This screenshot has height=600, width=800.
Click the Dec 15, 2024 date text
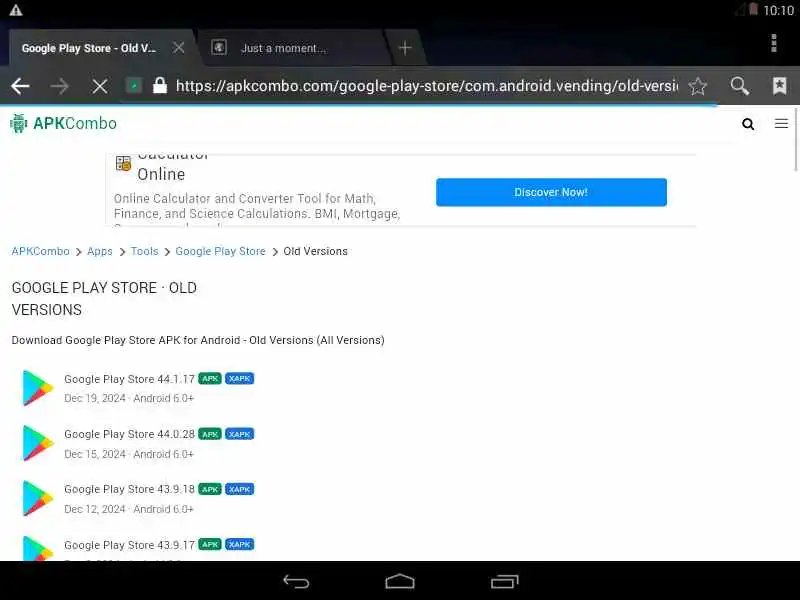[95, 454]
